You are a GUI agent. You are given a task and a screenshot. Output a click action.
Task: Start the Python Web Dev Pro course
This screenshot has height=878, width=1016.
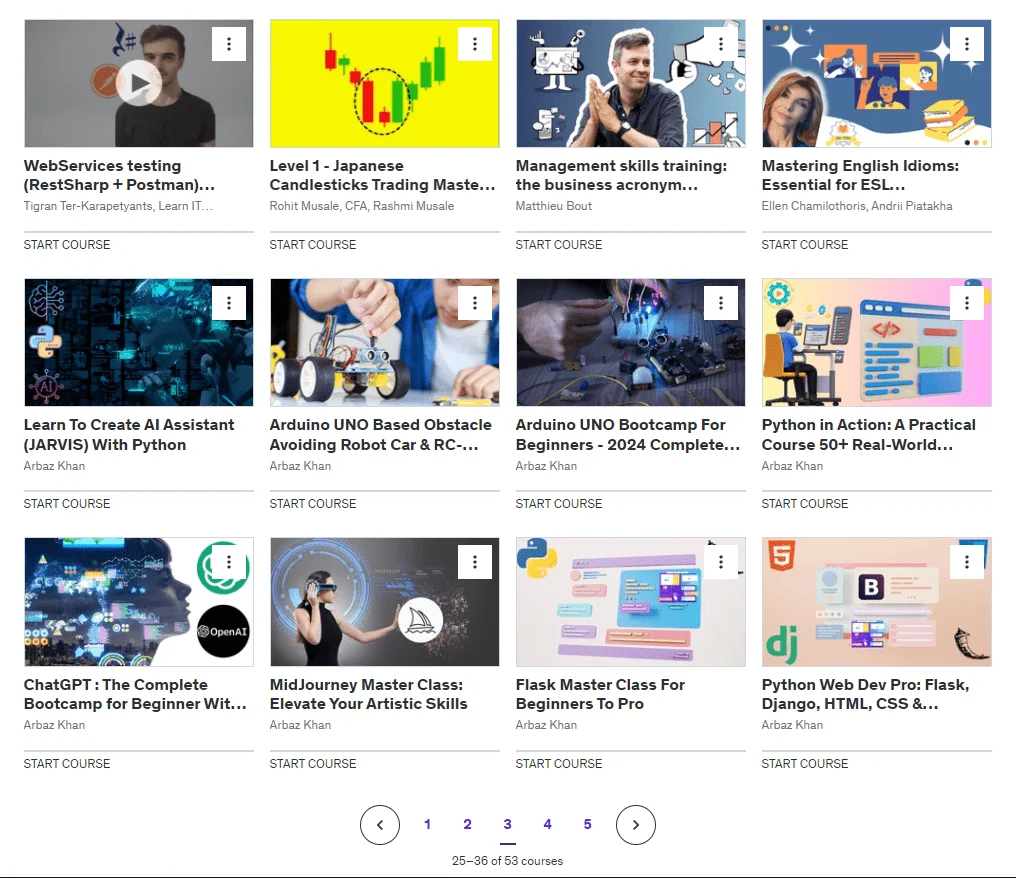[x=805, y=763]
